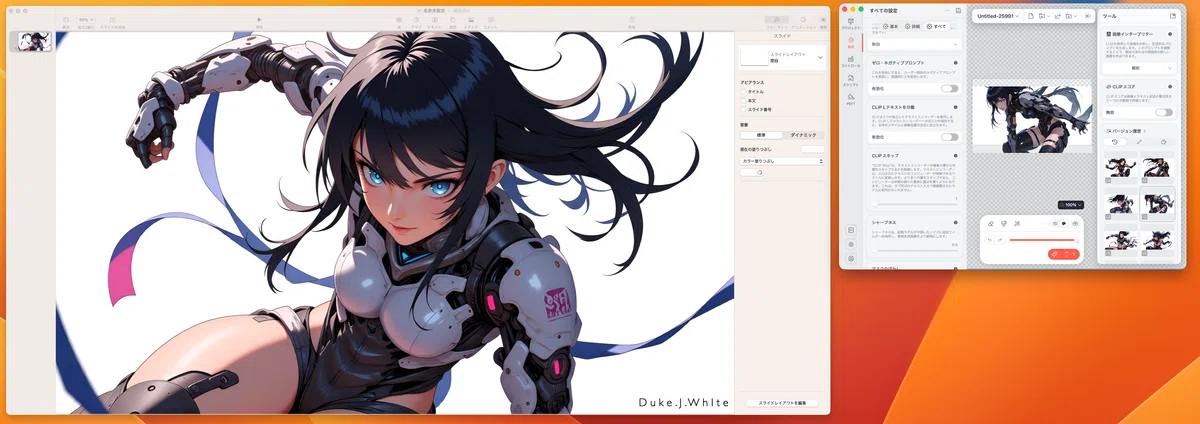Image resolution: width=1200 pixels, height=424 pixels.
Task: Click the redo arrow in the canvas palette
Action: 1000,240
